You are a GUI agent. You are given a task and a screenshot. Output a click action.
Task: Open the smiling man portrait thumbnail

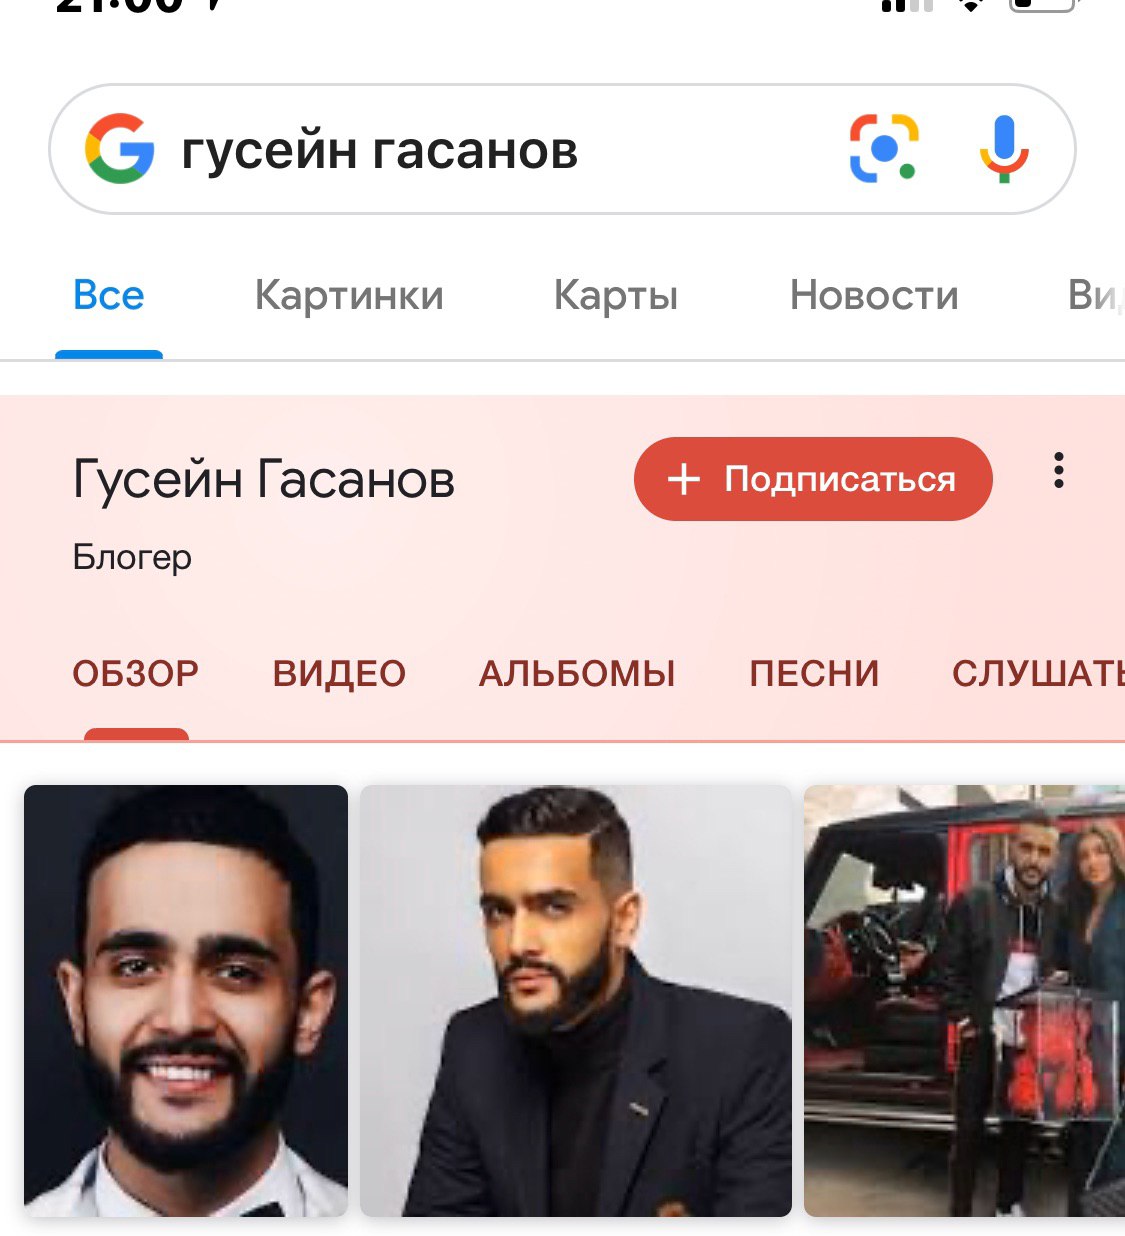coord(186,1000)
